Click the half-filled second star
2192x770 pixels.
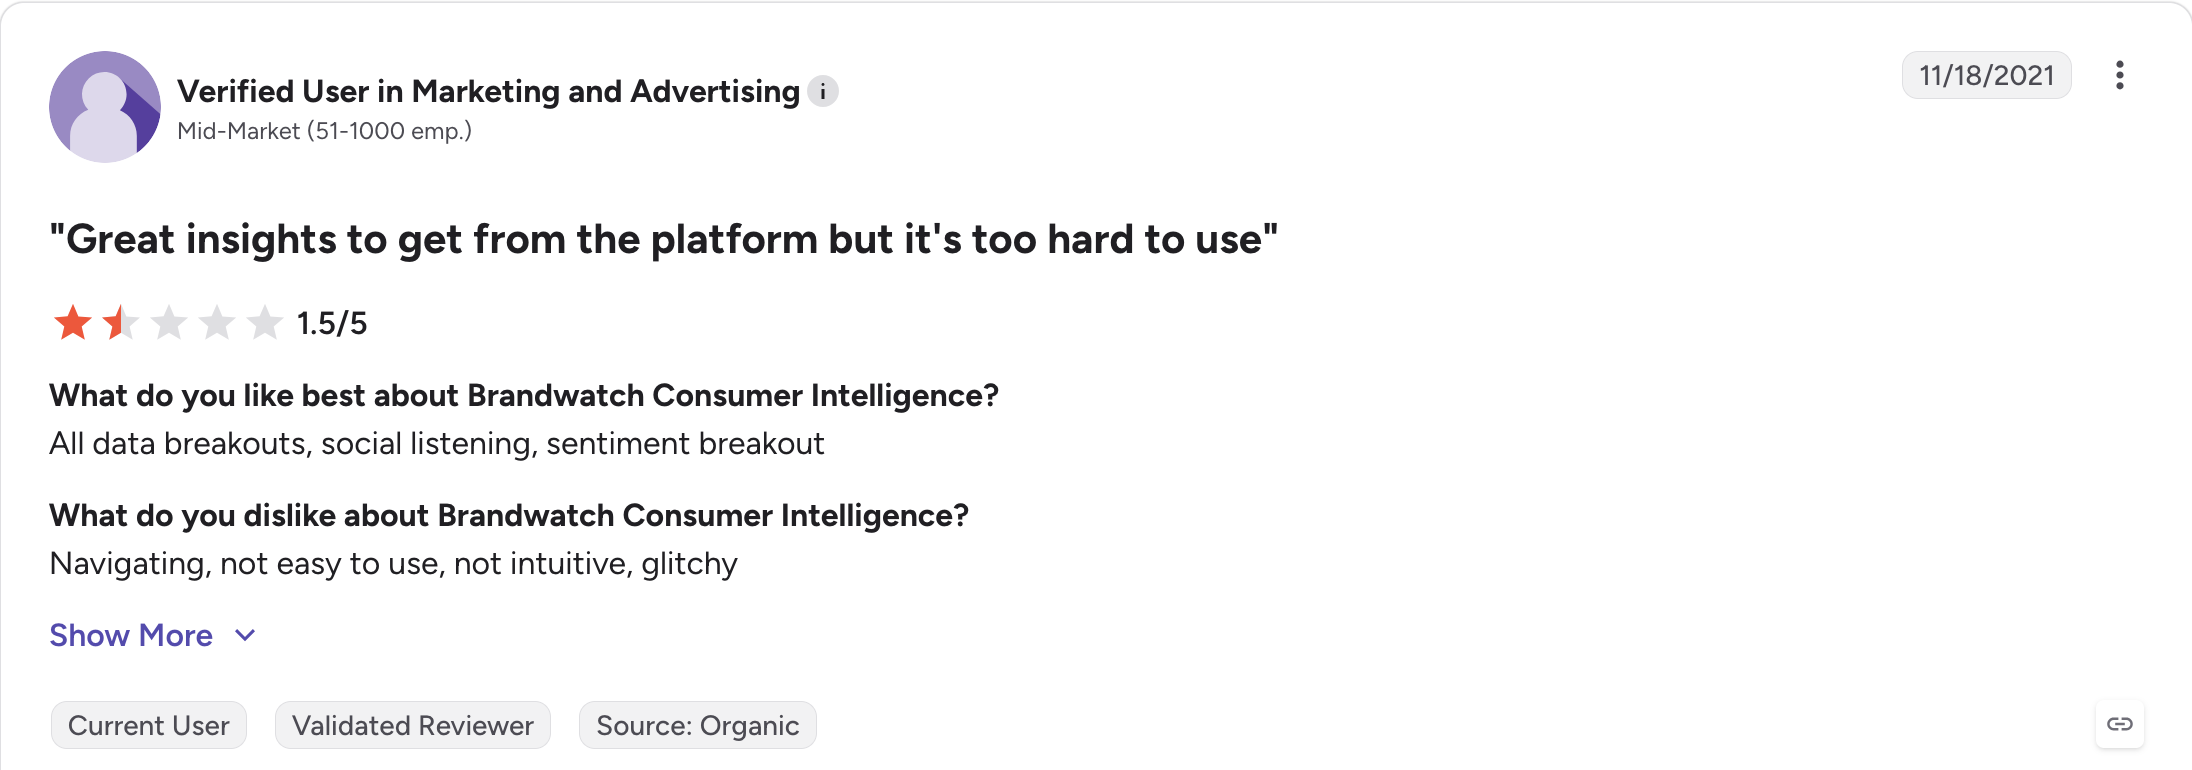[x=120, y=323]
